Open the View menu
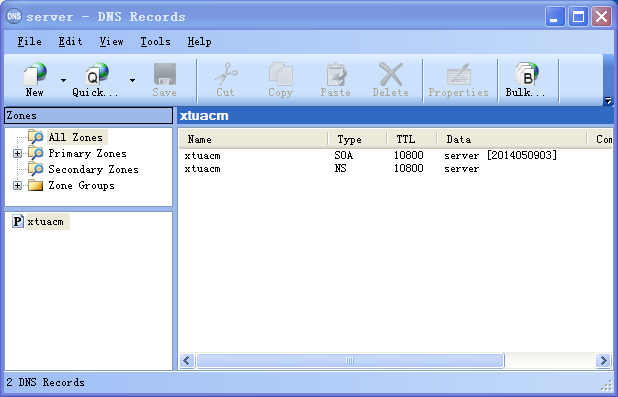The width and height of the screenshot is (618, 397). pos(112,41)
